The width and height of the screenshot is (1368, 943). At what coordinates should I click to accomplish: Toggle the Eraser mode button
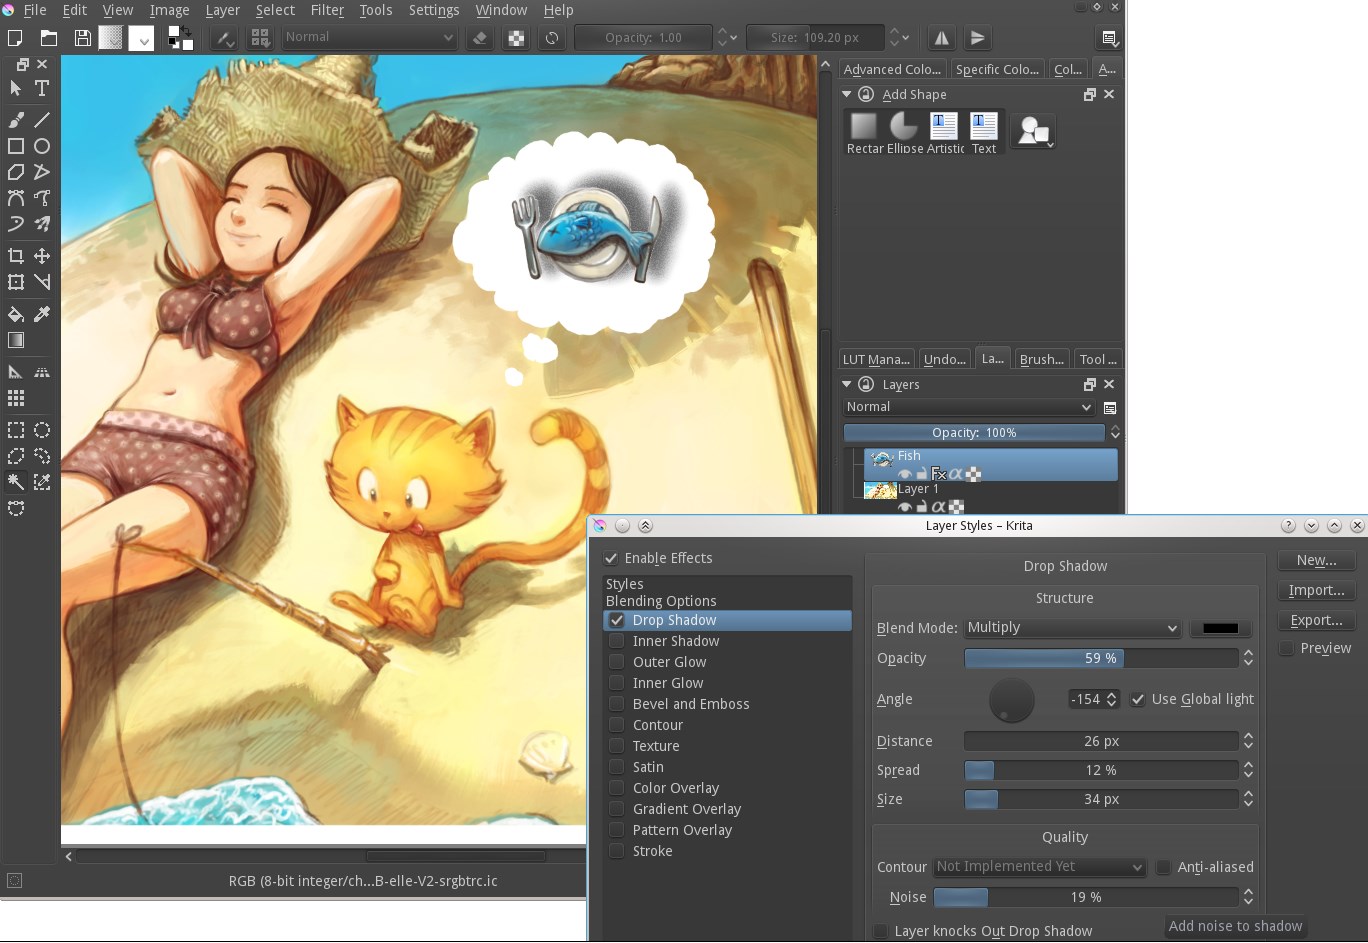click(480, 38)
